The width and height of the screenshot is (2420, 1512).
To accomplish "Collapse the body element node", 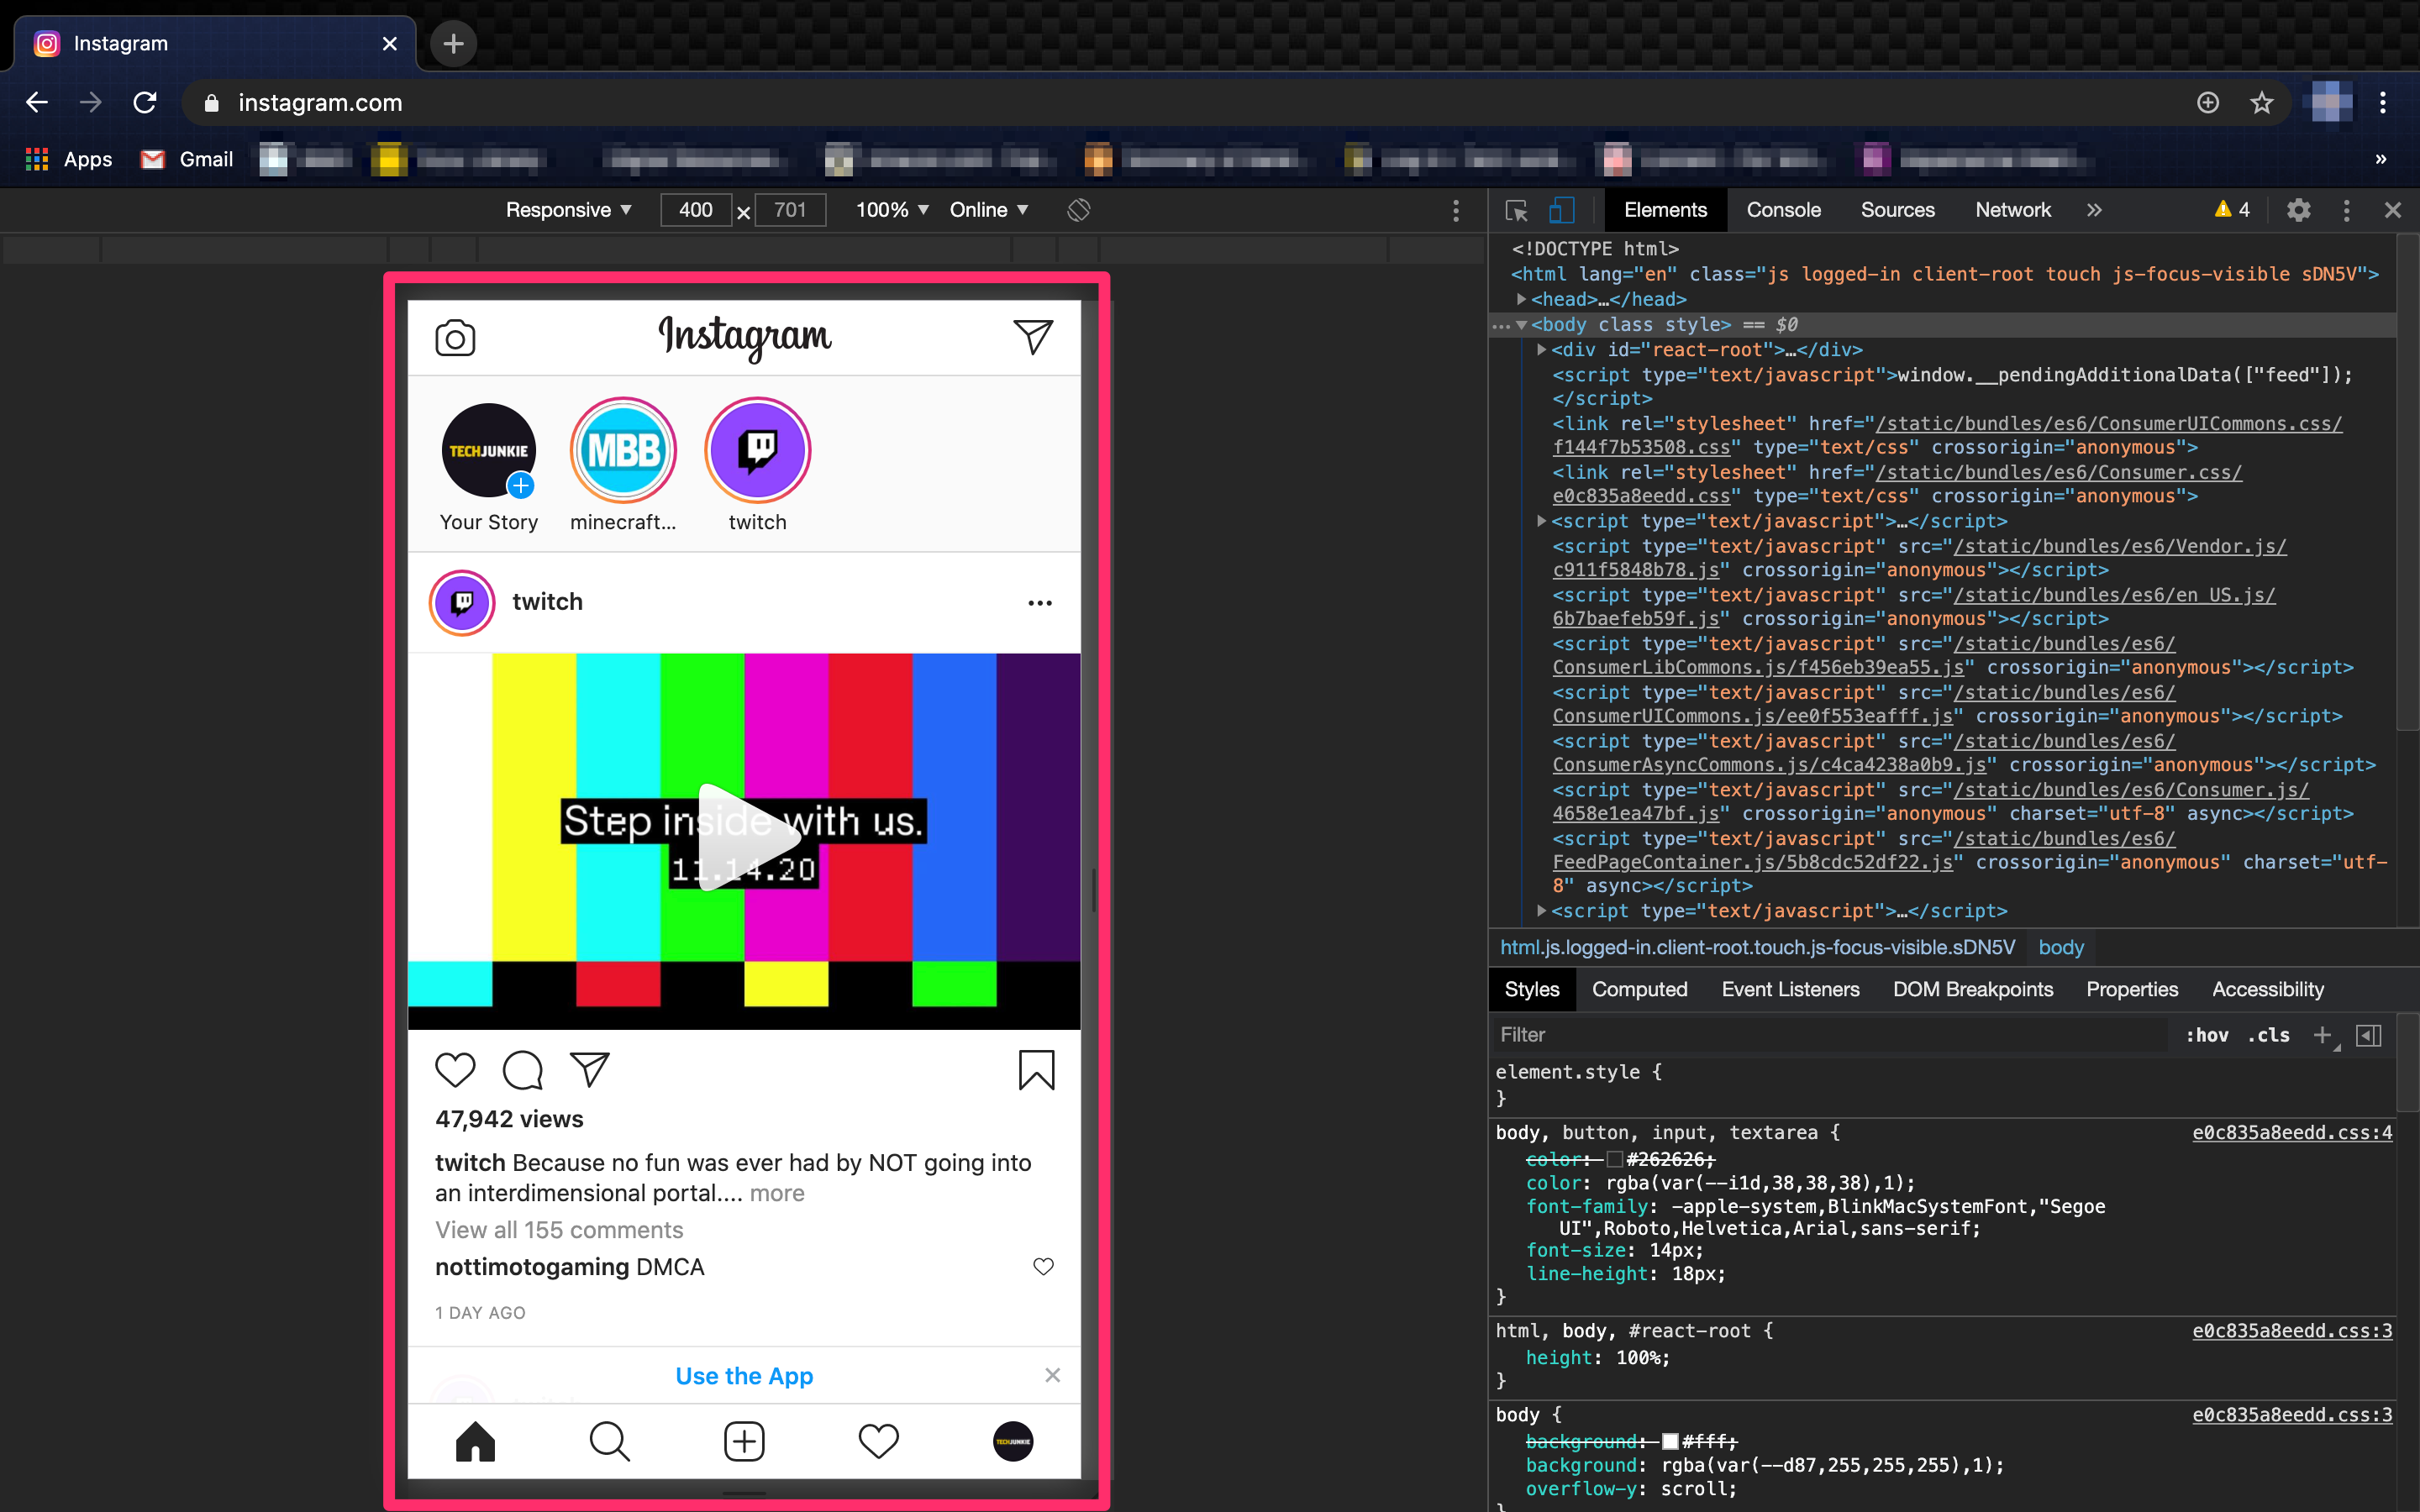I will [x=1521, y=325].
